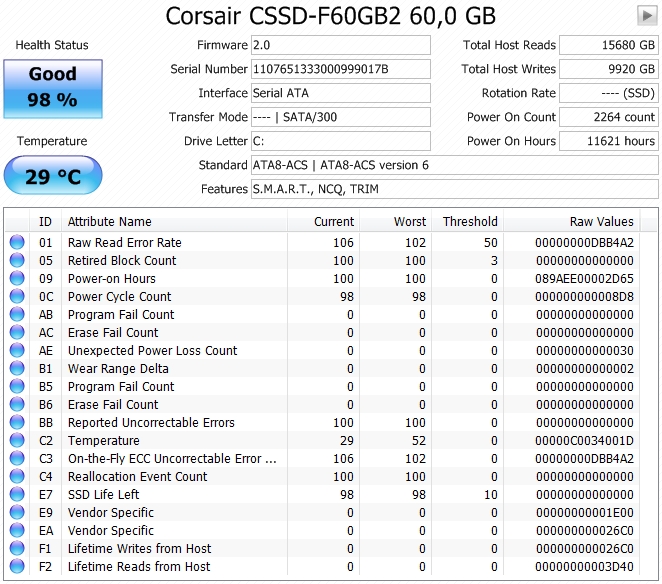This screenshot has height=584, width=662.
Task: Select the Reported Uncorrectable Errors attribute name
Action: (x=151, y=422)
